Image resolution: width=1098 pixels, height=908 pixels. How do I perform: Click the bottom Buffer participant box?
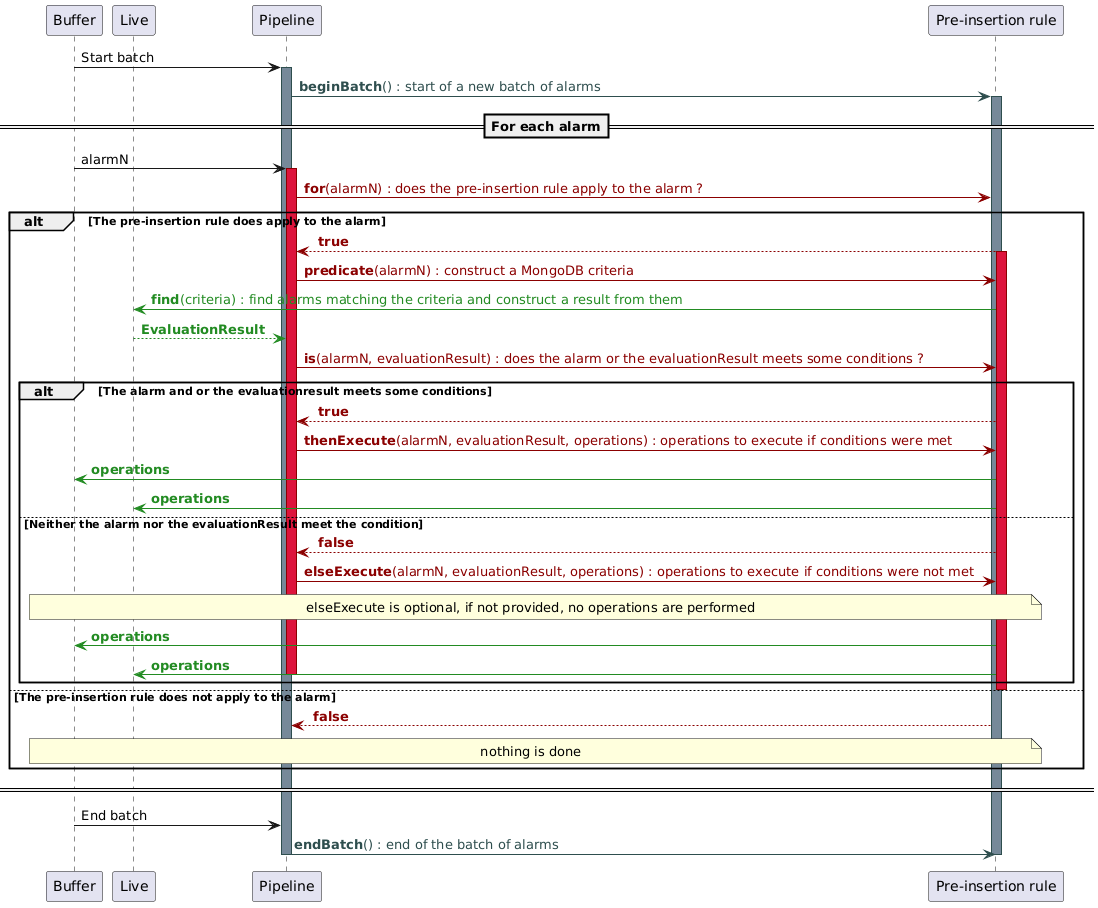(x=74, y=886)
